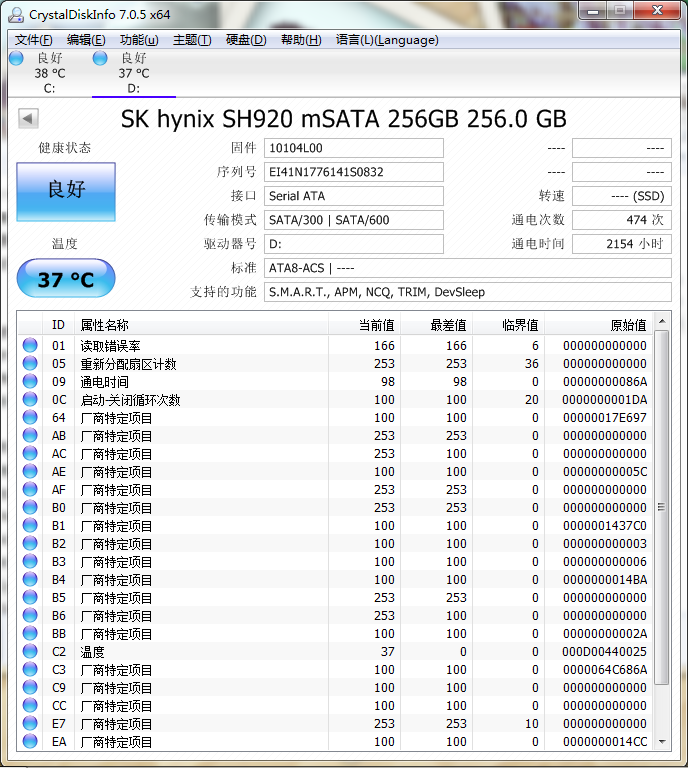Viewport: 689px width, 768px height.
Task: Click the status orb of row B2
Action: 30,543
